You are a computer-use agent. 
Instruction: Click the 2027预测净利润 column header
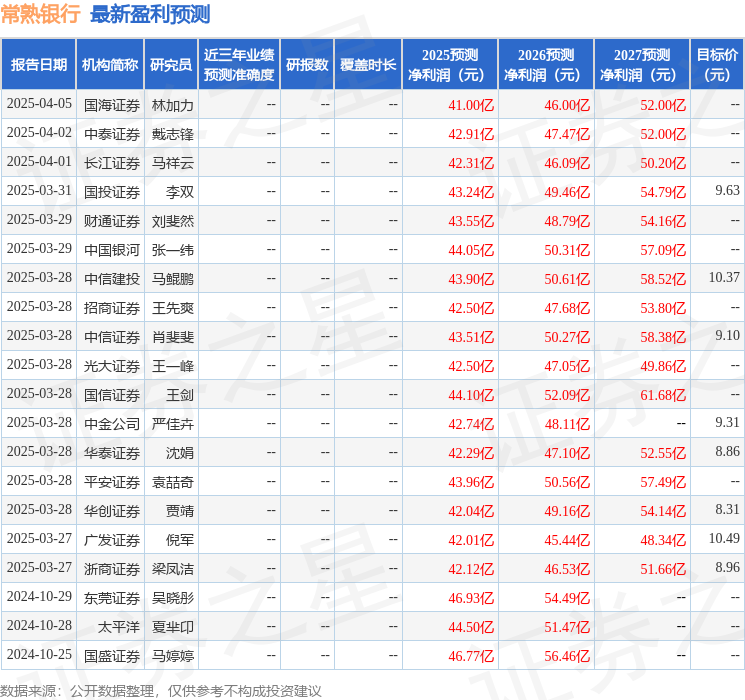(x=642, y=65)
